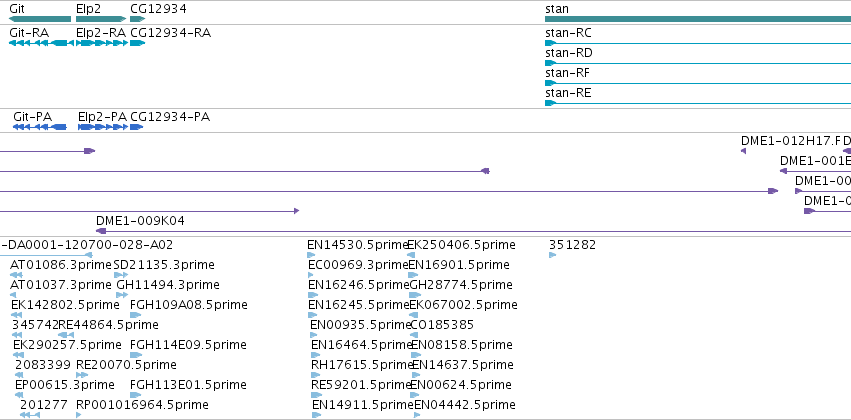
Task: Select the EN14530.5prime EST label
Action: coord(357,245)
